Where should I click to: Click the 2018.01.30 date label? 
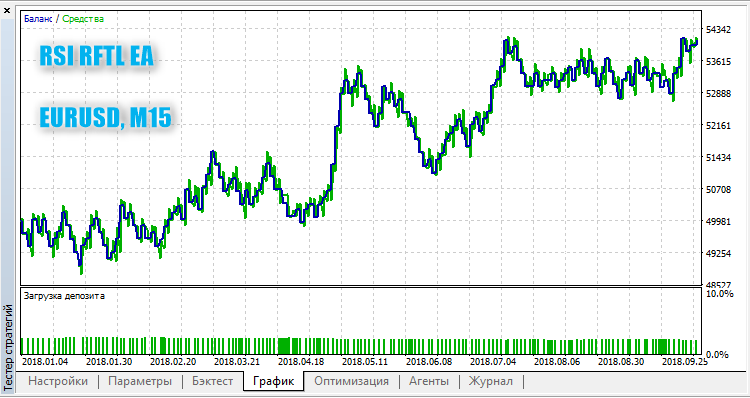click(109, 361)
